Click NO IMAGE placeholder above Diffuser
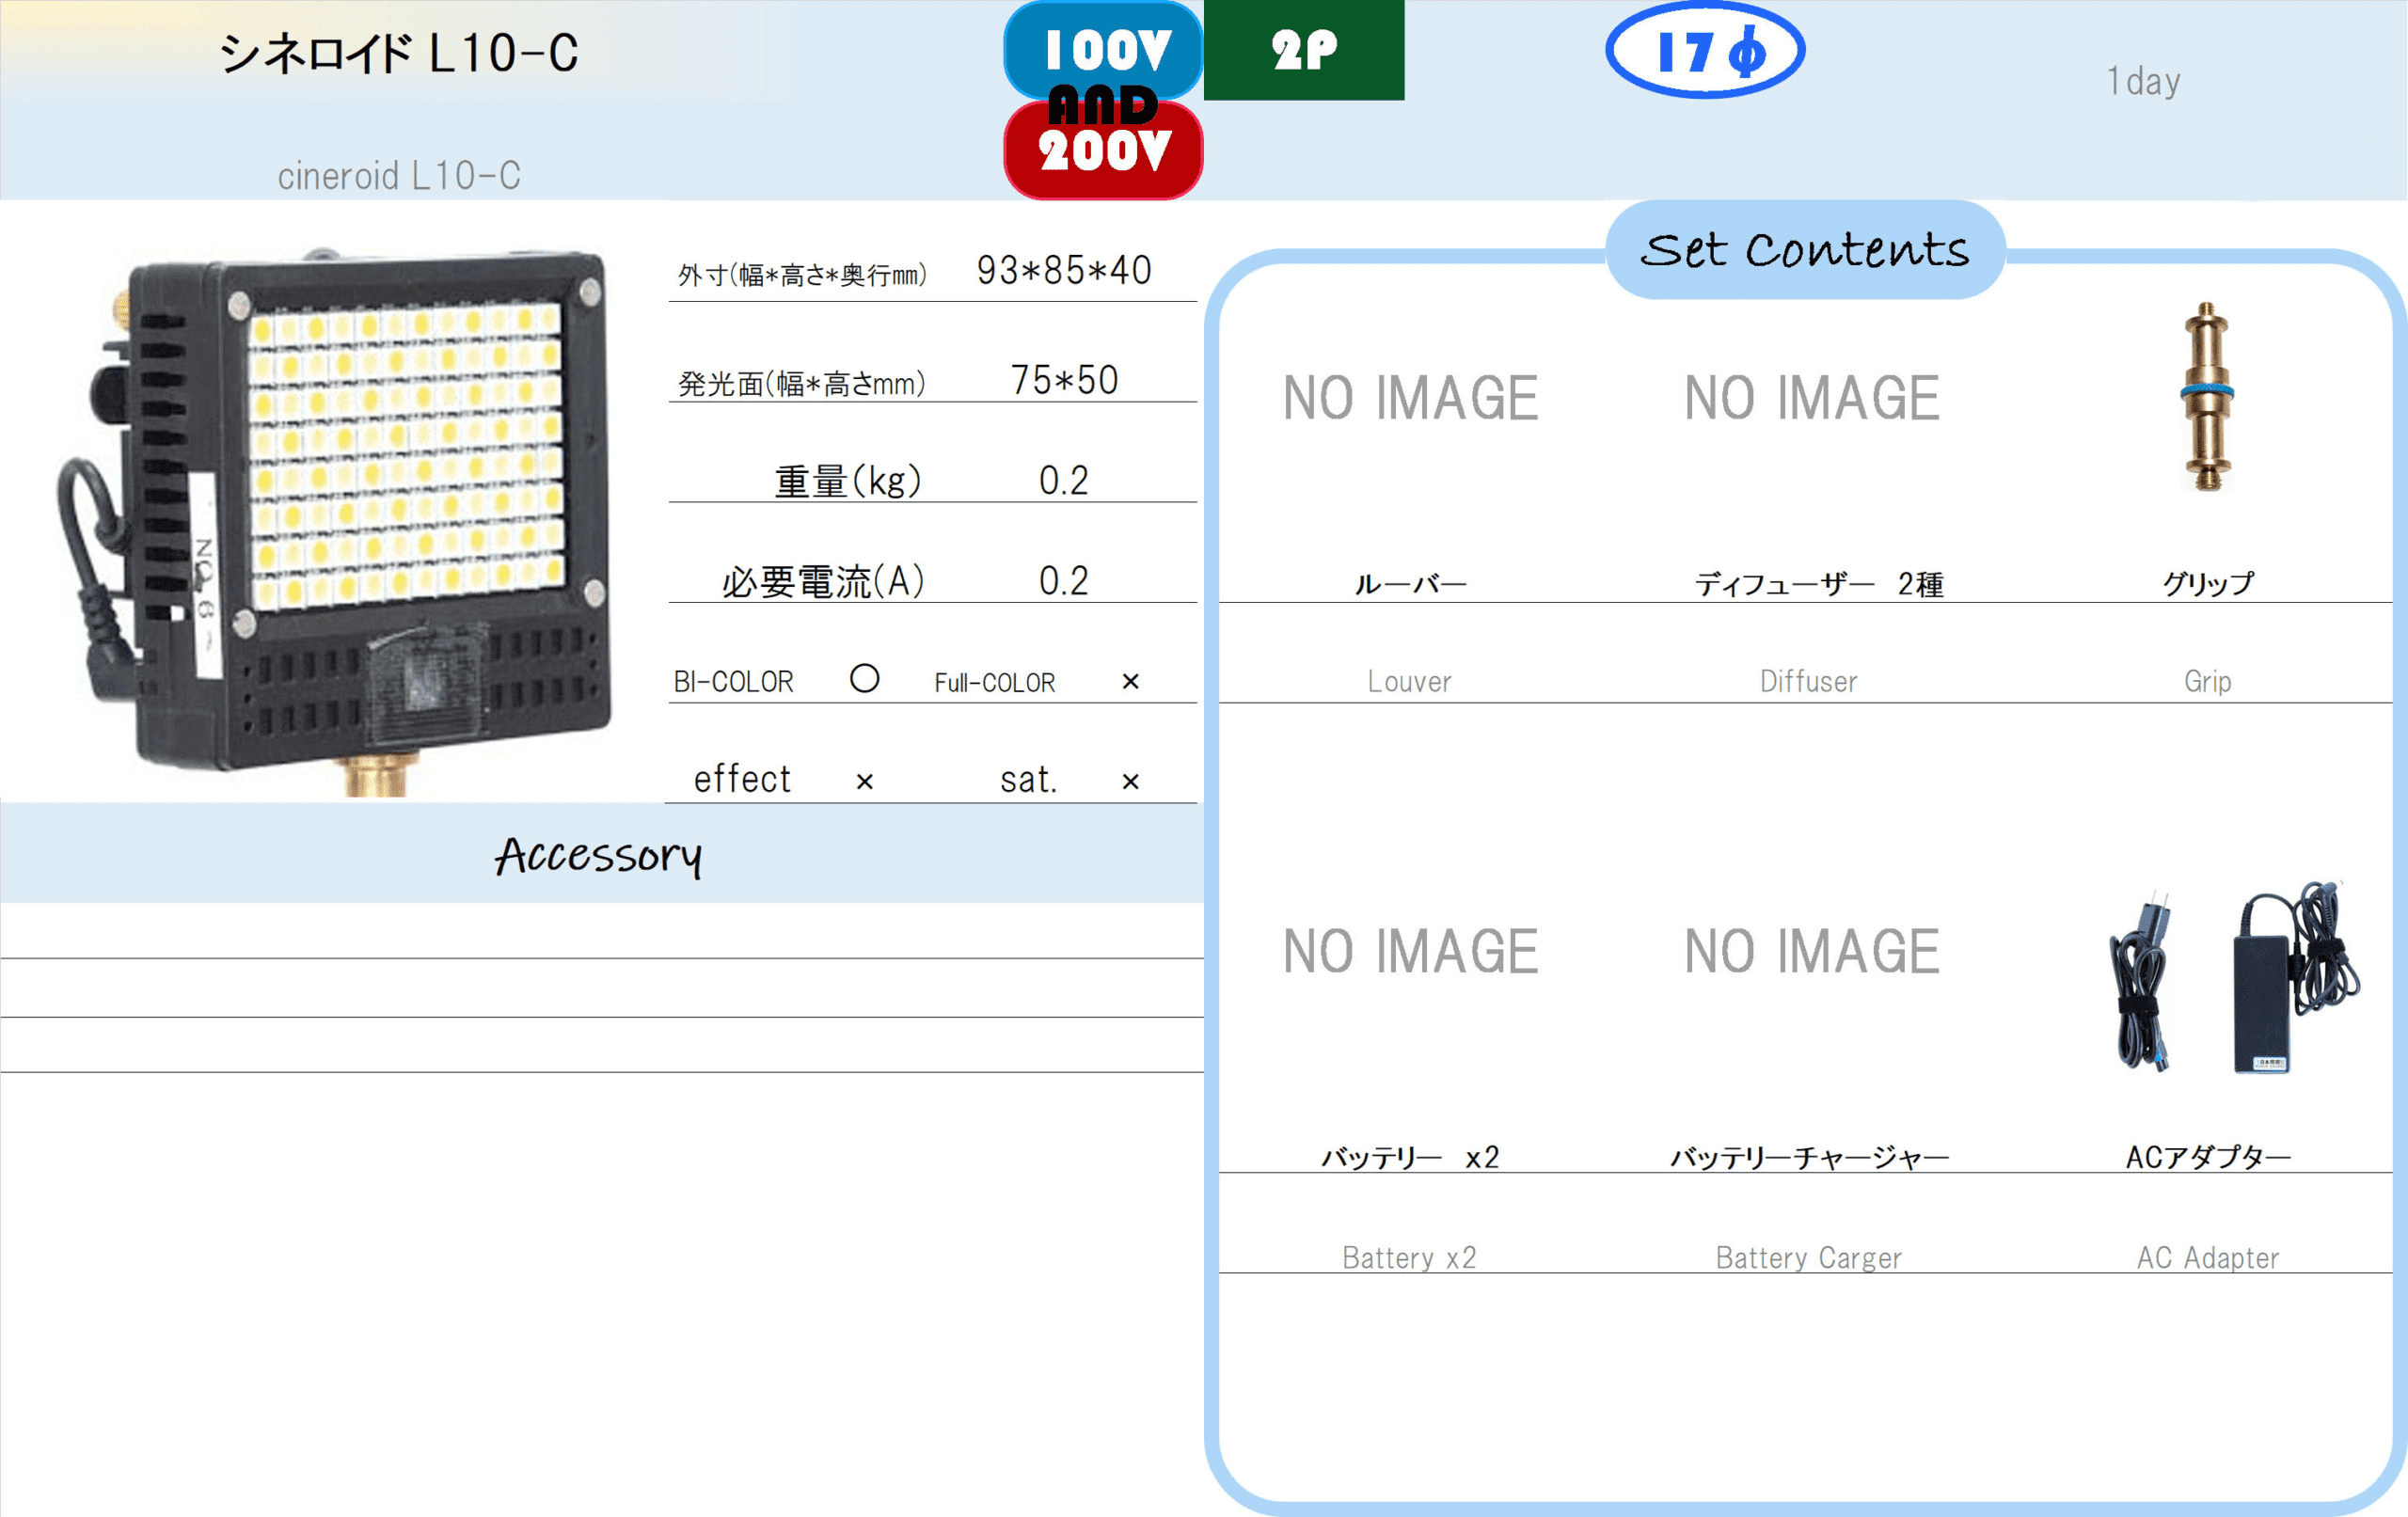 pos(1811,398)
